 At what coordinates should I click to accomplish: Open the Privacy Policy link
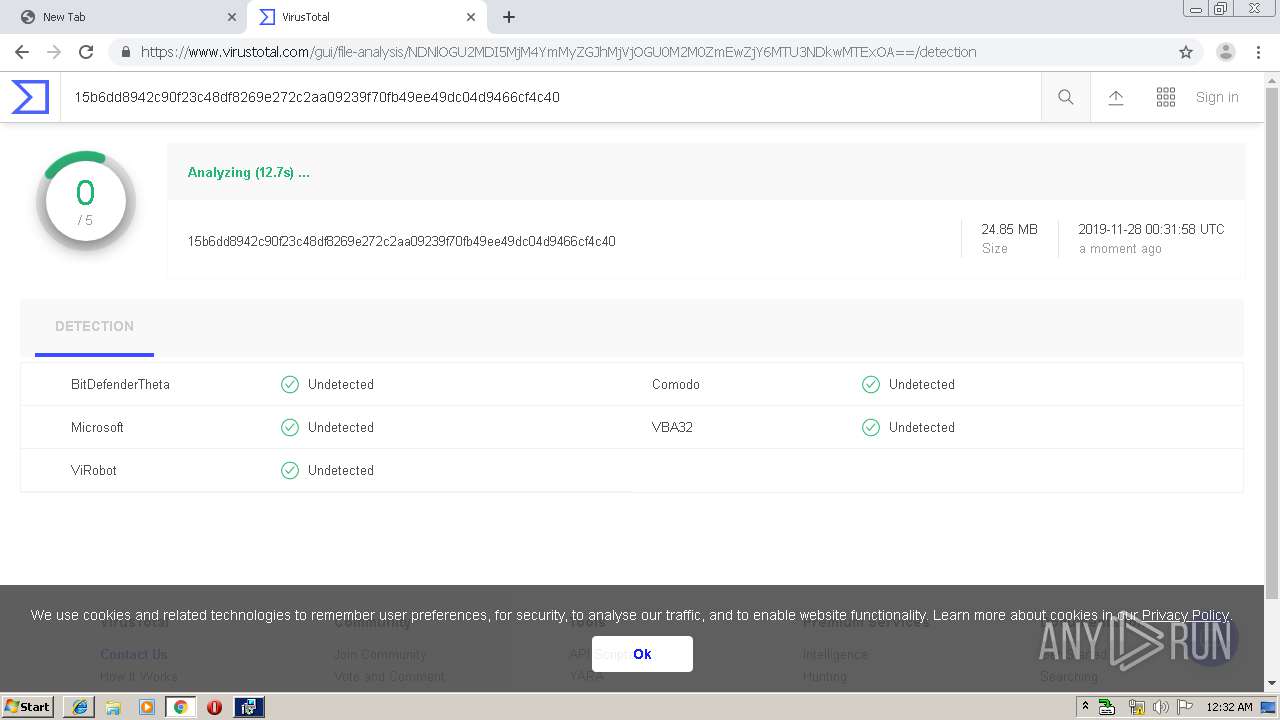click(x=1185, y=615)
